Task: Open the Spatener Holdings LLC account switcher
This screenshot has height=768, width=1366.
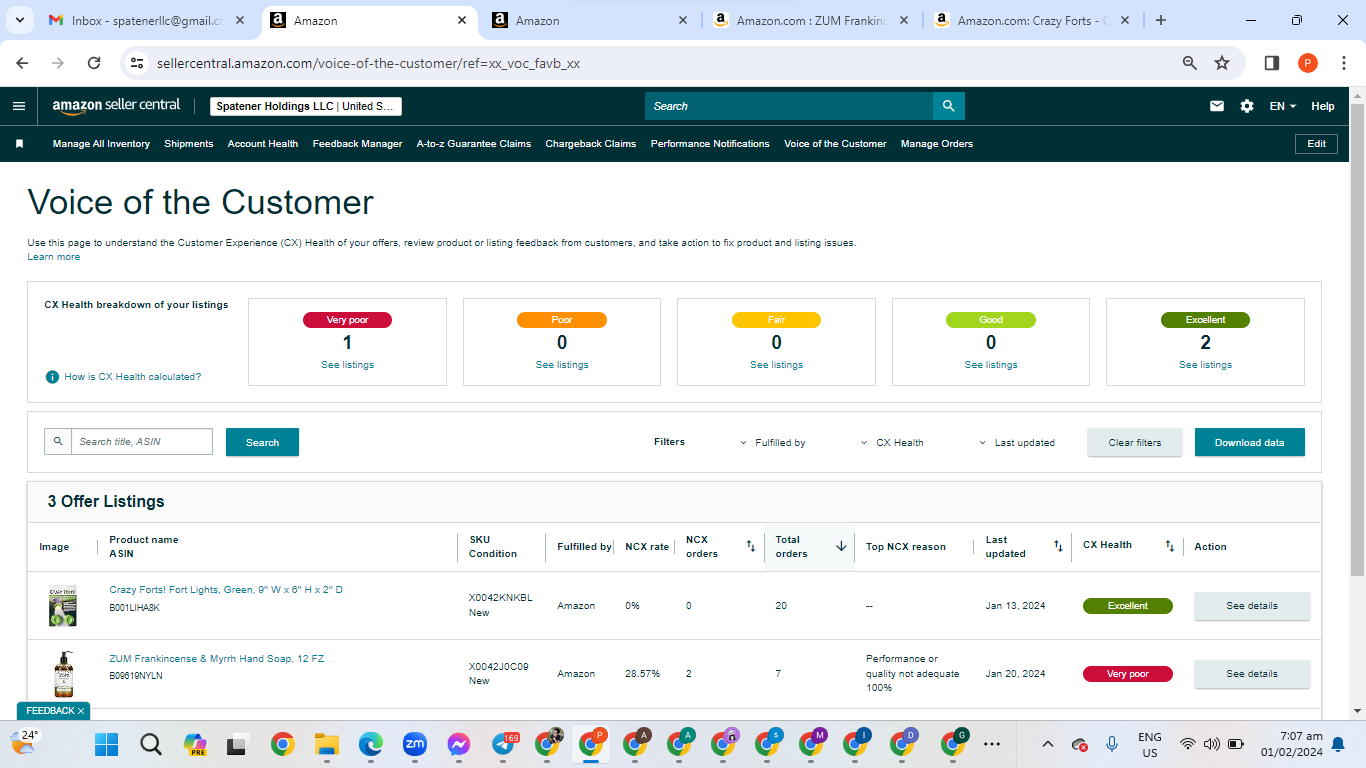Action: click(x=306, y=106)
